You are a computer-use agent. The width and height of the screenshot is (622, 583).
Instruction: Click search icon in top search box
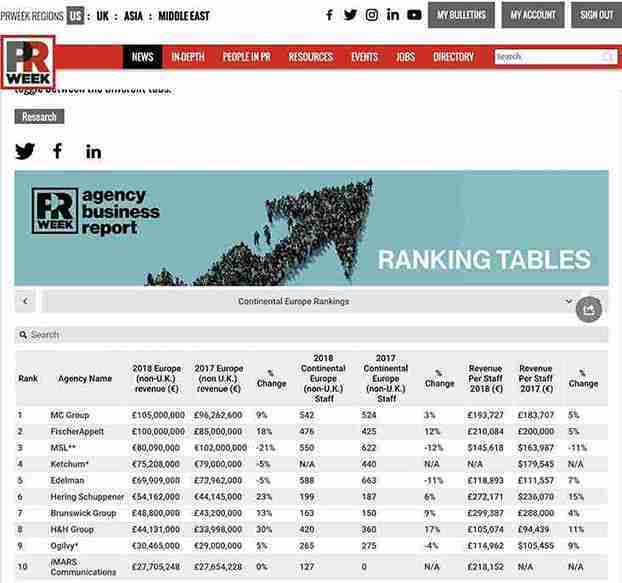click(x=608, y=57)
